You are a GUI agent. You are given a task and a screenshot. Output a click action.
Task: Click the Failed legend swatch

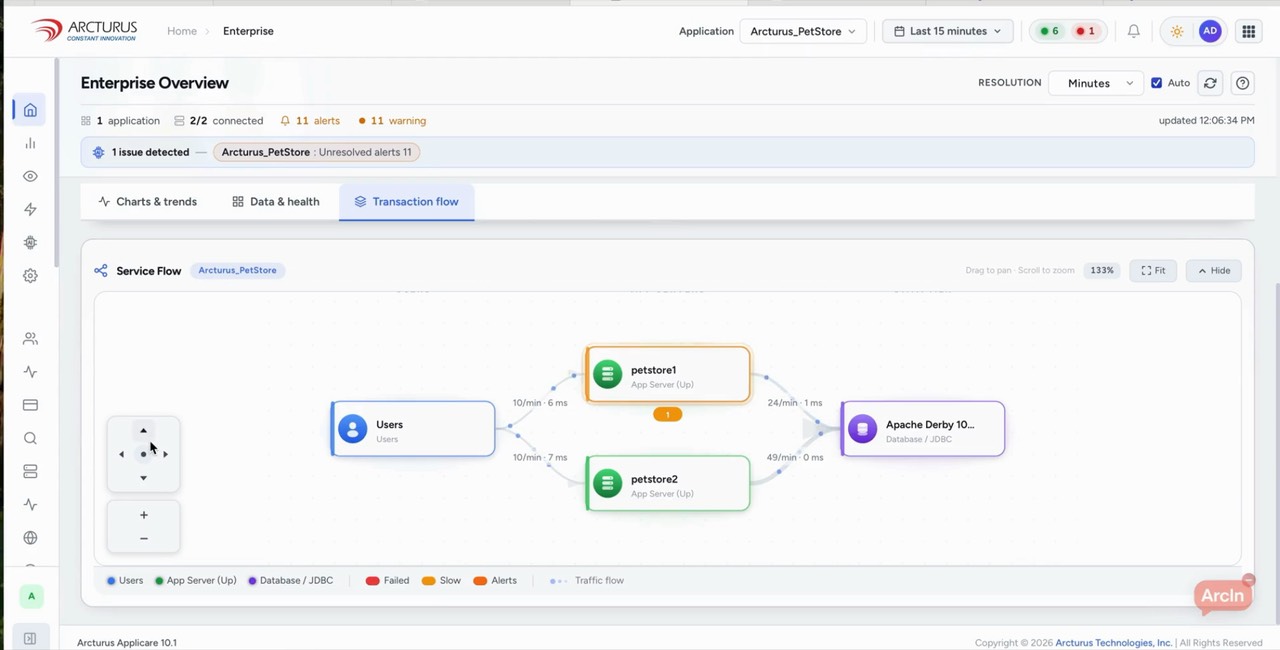click(x=373, y=580)
